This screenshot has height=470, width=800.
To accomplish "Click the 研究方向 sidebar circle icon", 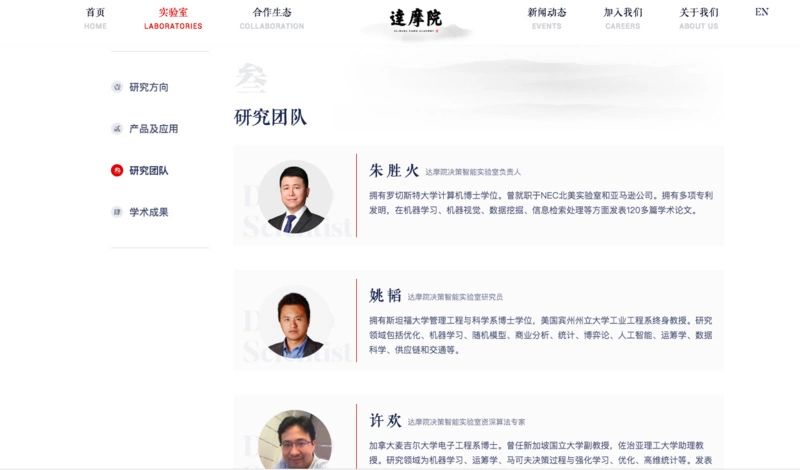I will pyautogui.click(x=117, y=87).
